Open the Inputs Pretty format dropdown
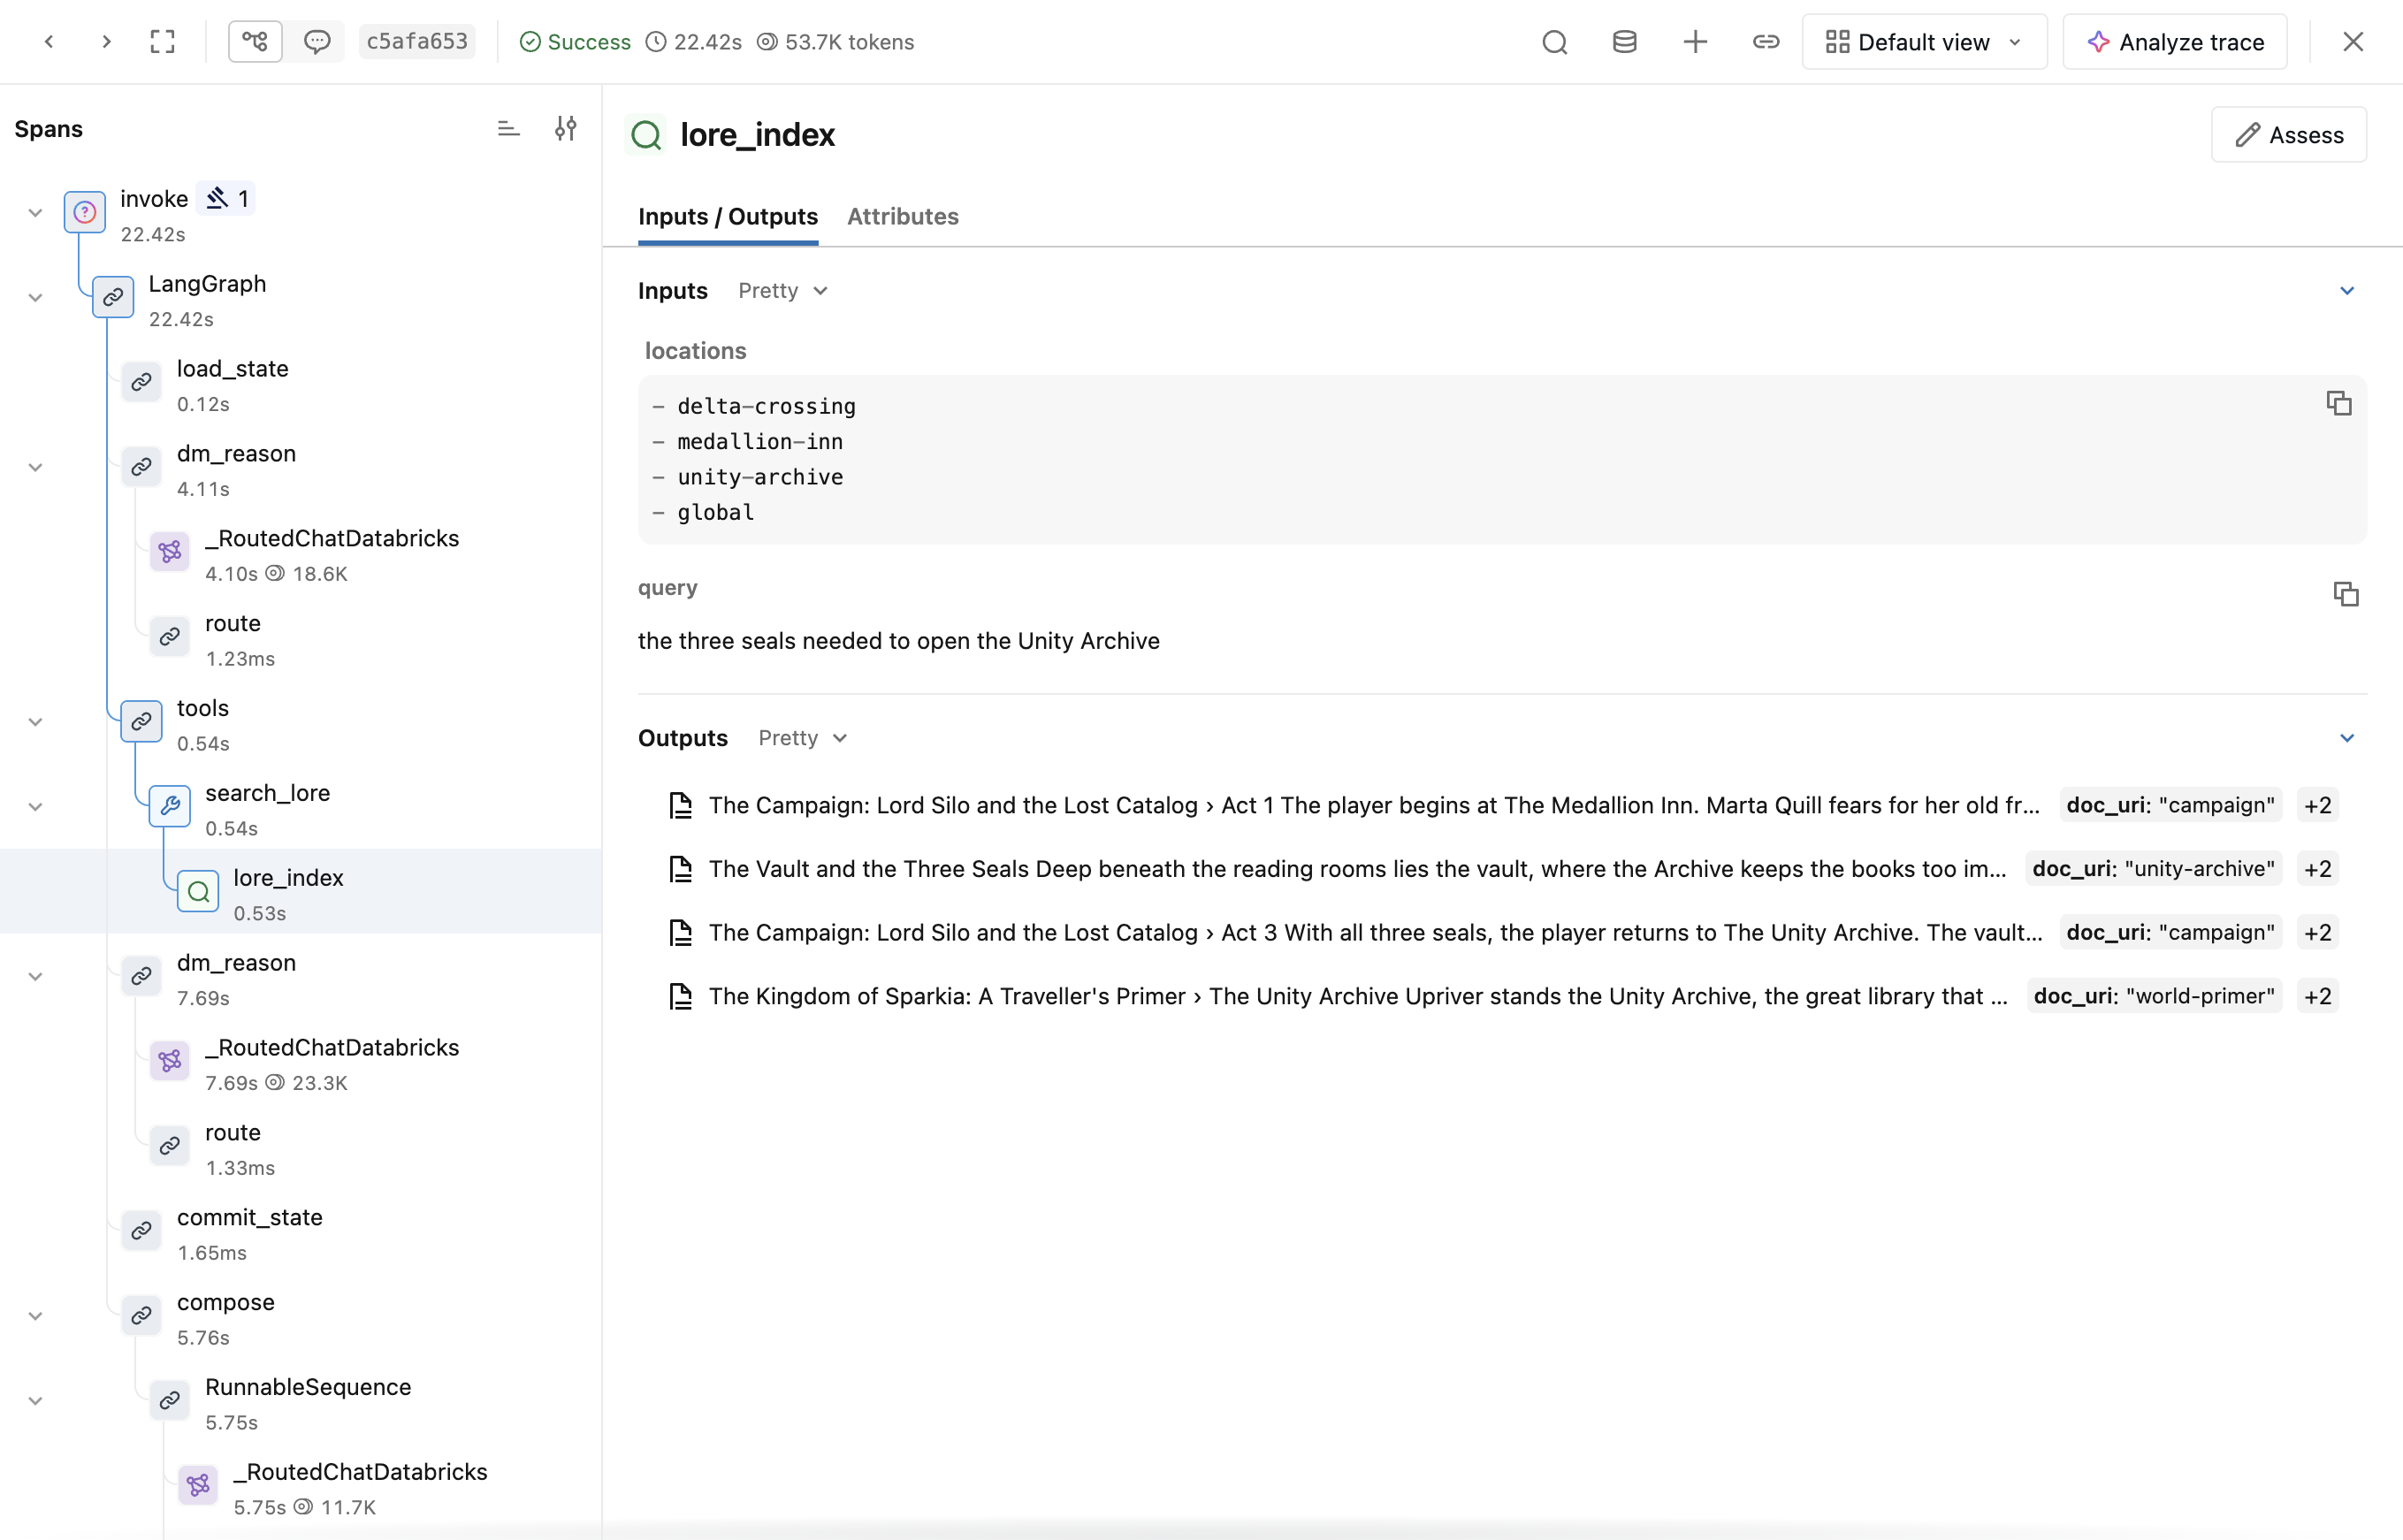The image size is (2403, 1540). [783, 291]
